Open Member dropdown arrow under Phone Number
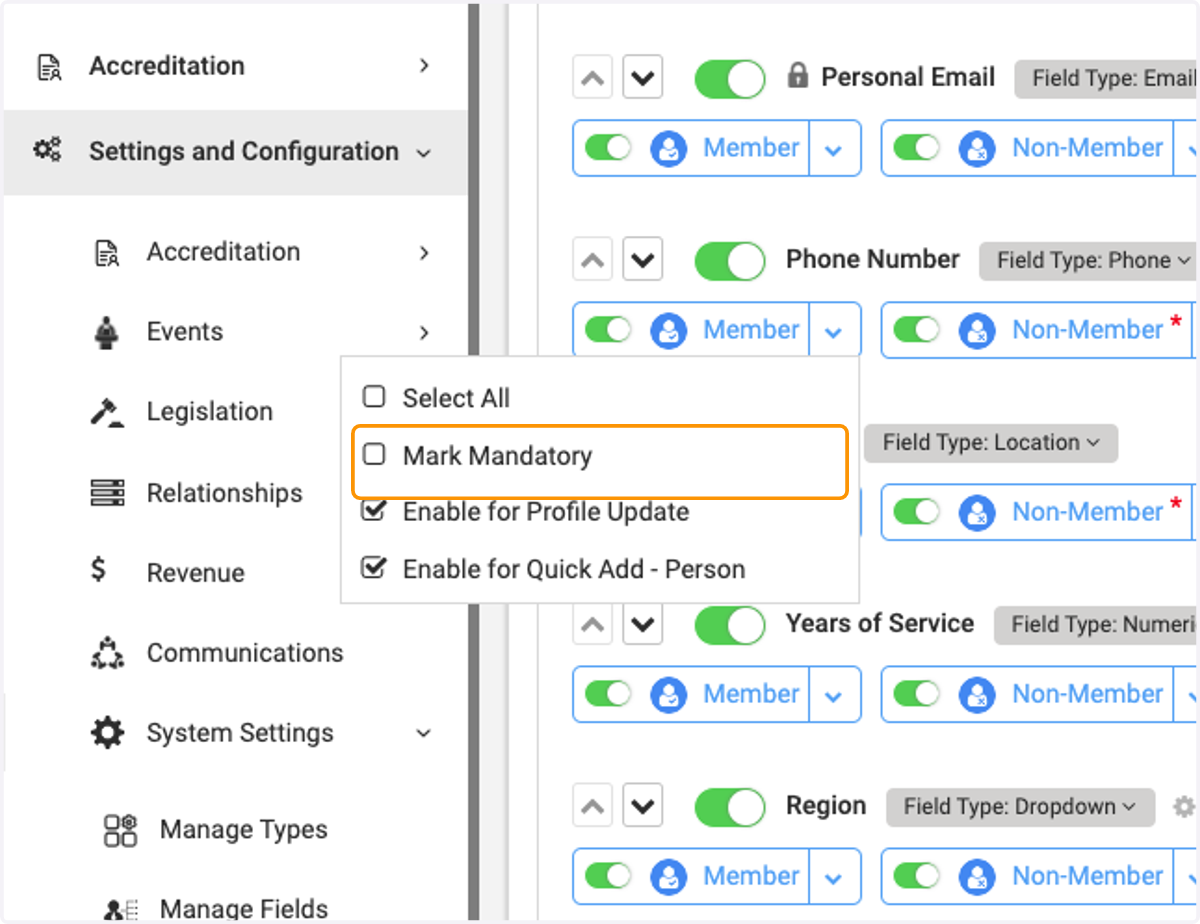This screenshot has height=924, width=1200. pos(834,331)
